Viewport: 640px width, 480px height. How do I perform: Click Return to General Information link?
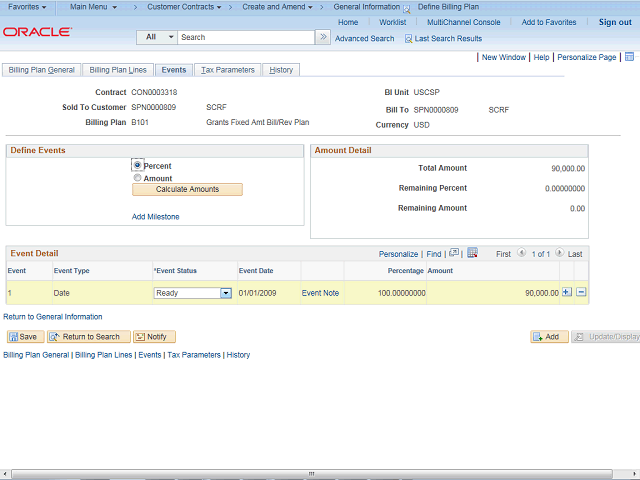tap(53, 317)
